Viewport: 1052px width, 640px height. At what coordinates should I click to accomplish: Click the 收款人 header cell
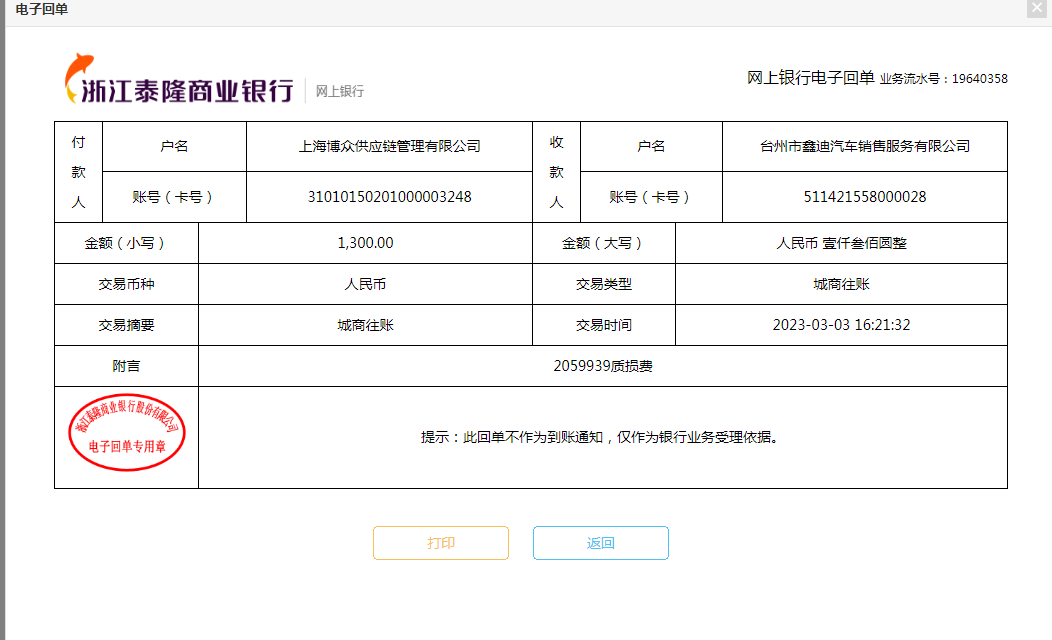click(x=557, y=172)
